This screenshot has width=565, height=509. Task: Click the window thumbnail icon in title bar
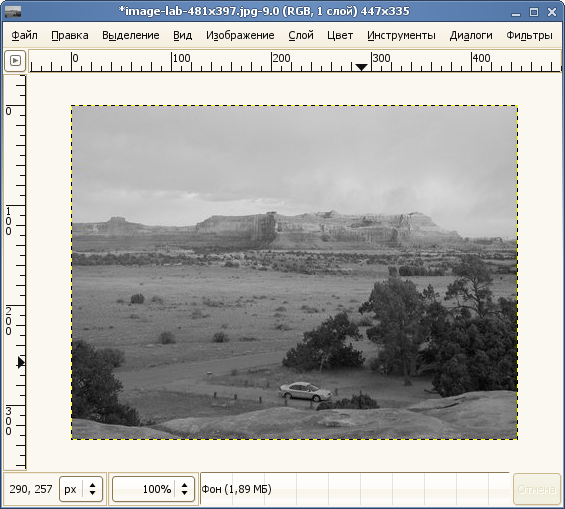pos(13,12)
